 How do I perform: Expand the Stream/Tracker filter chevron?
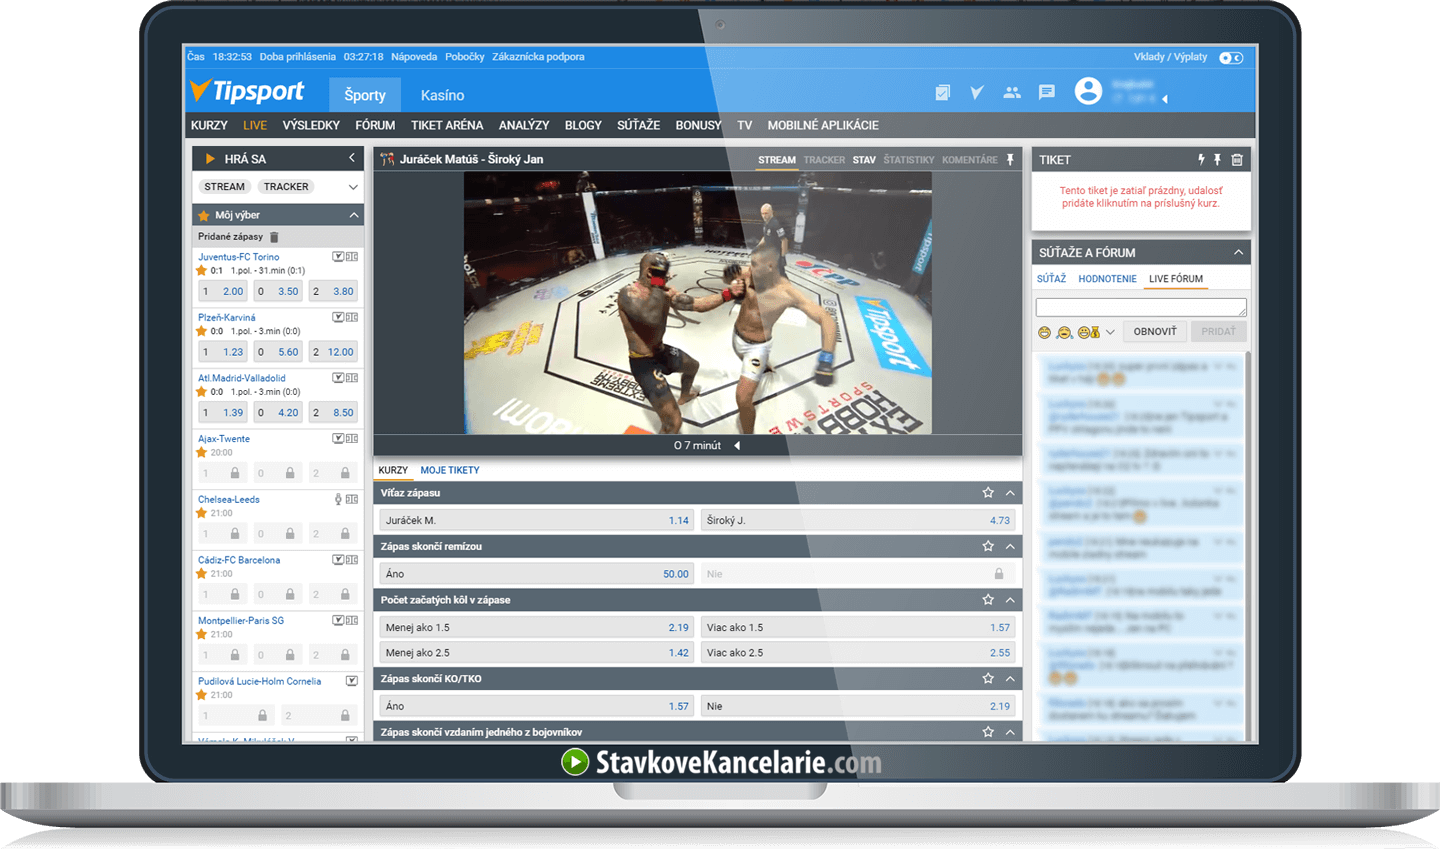(353, 187)
